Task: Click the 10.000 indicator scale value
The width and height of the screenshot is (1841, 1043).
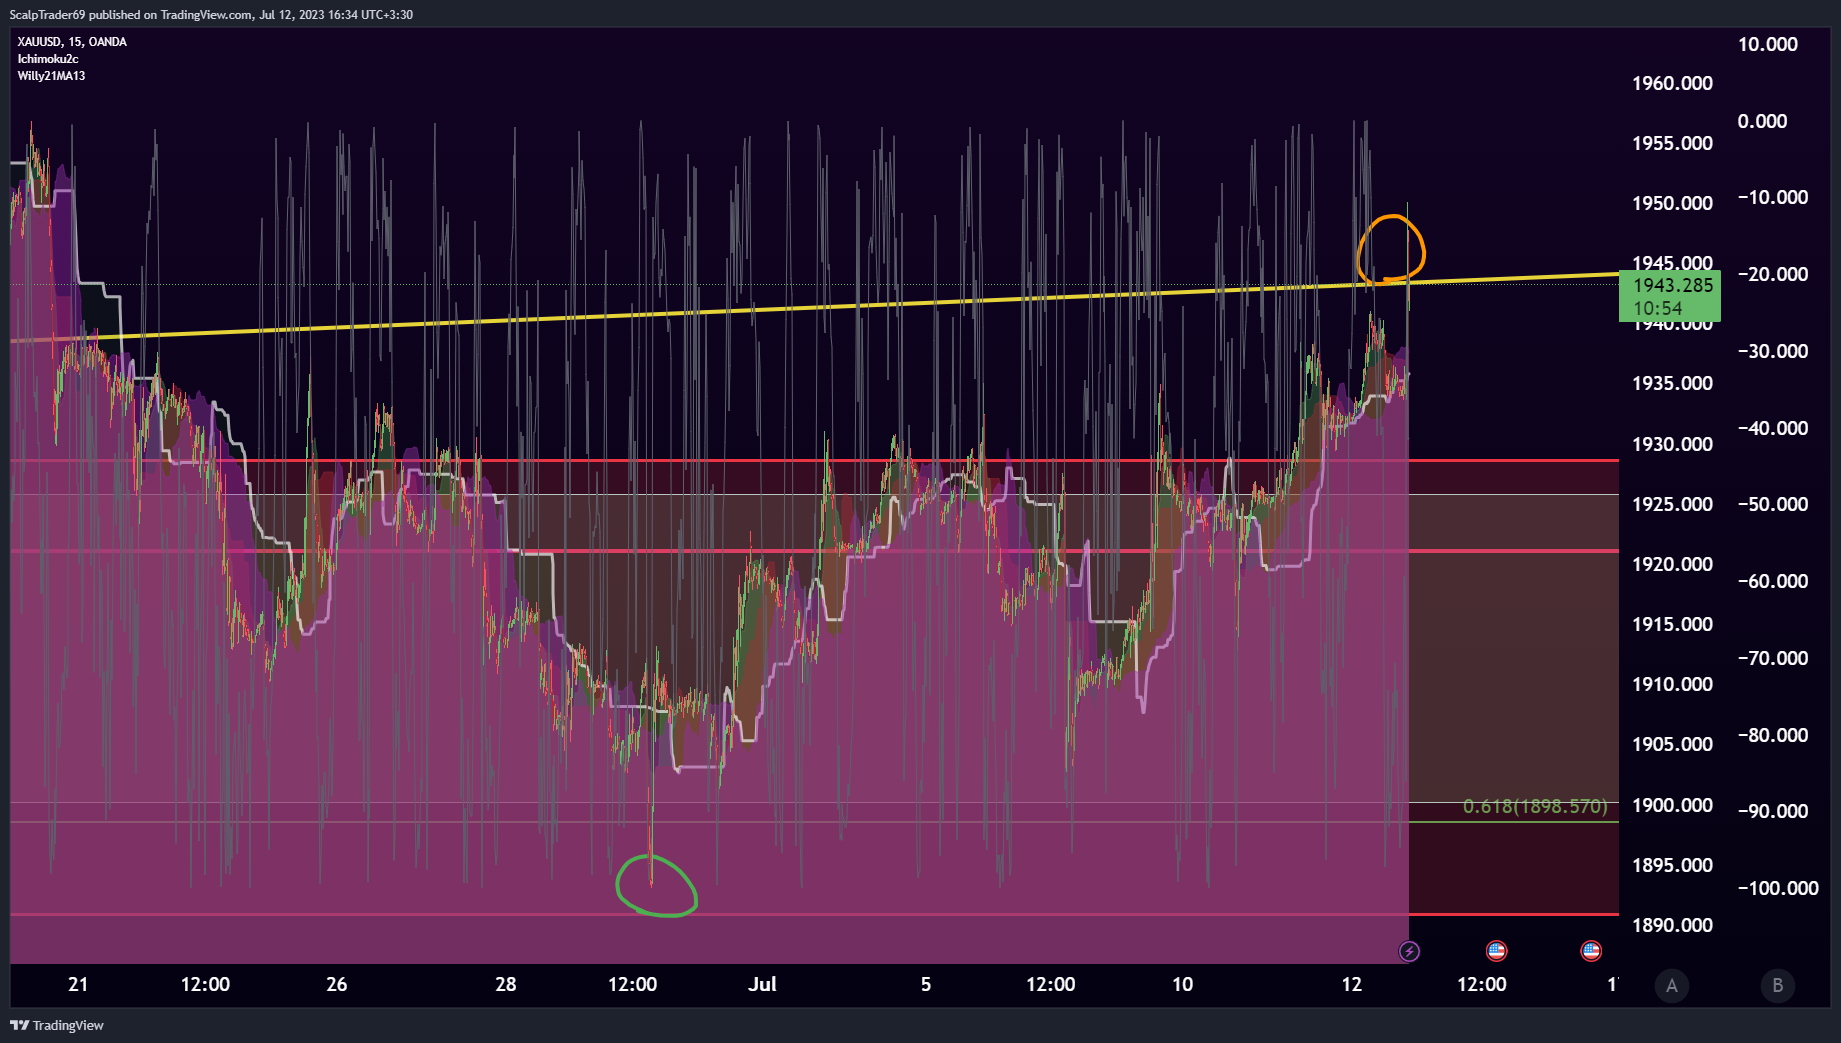Action: pyautogui.click(x=1767, y=44)
